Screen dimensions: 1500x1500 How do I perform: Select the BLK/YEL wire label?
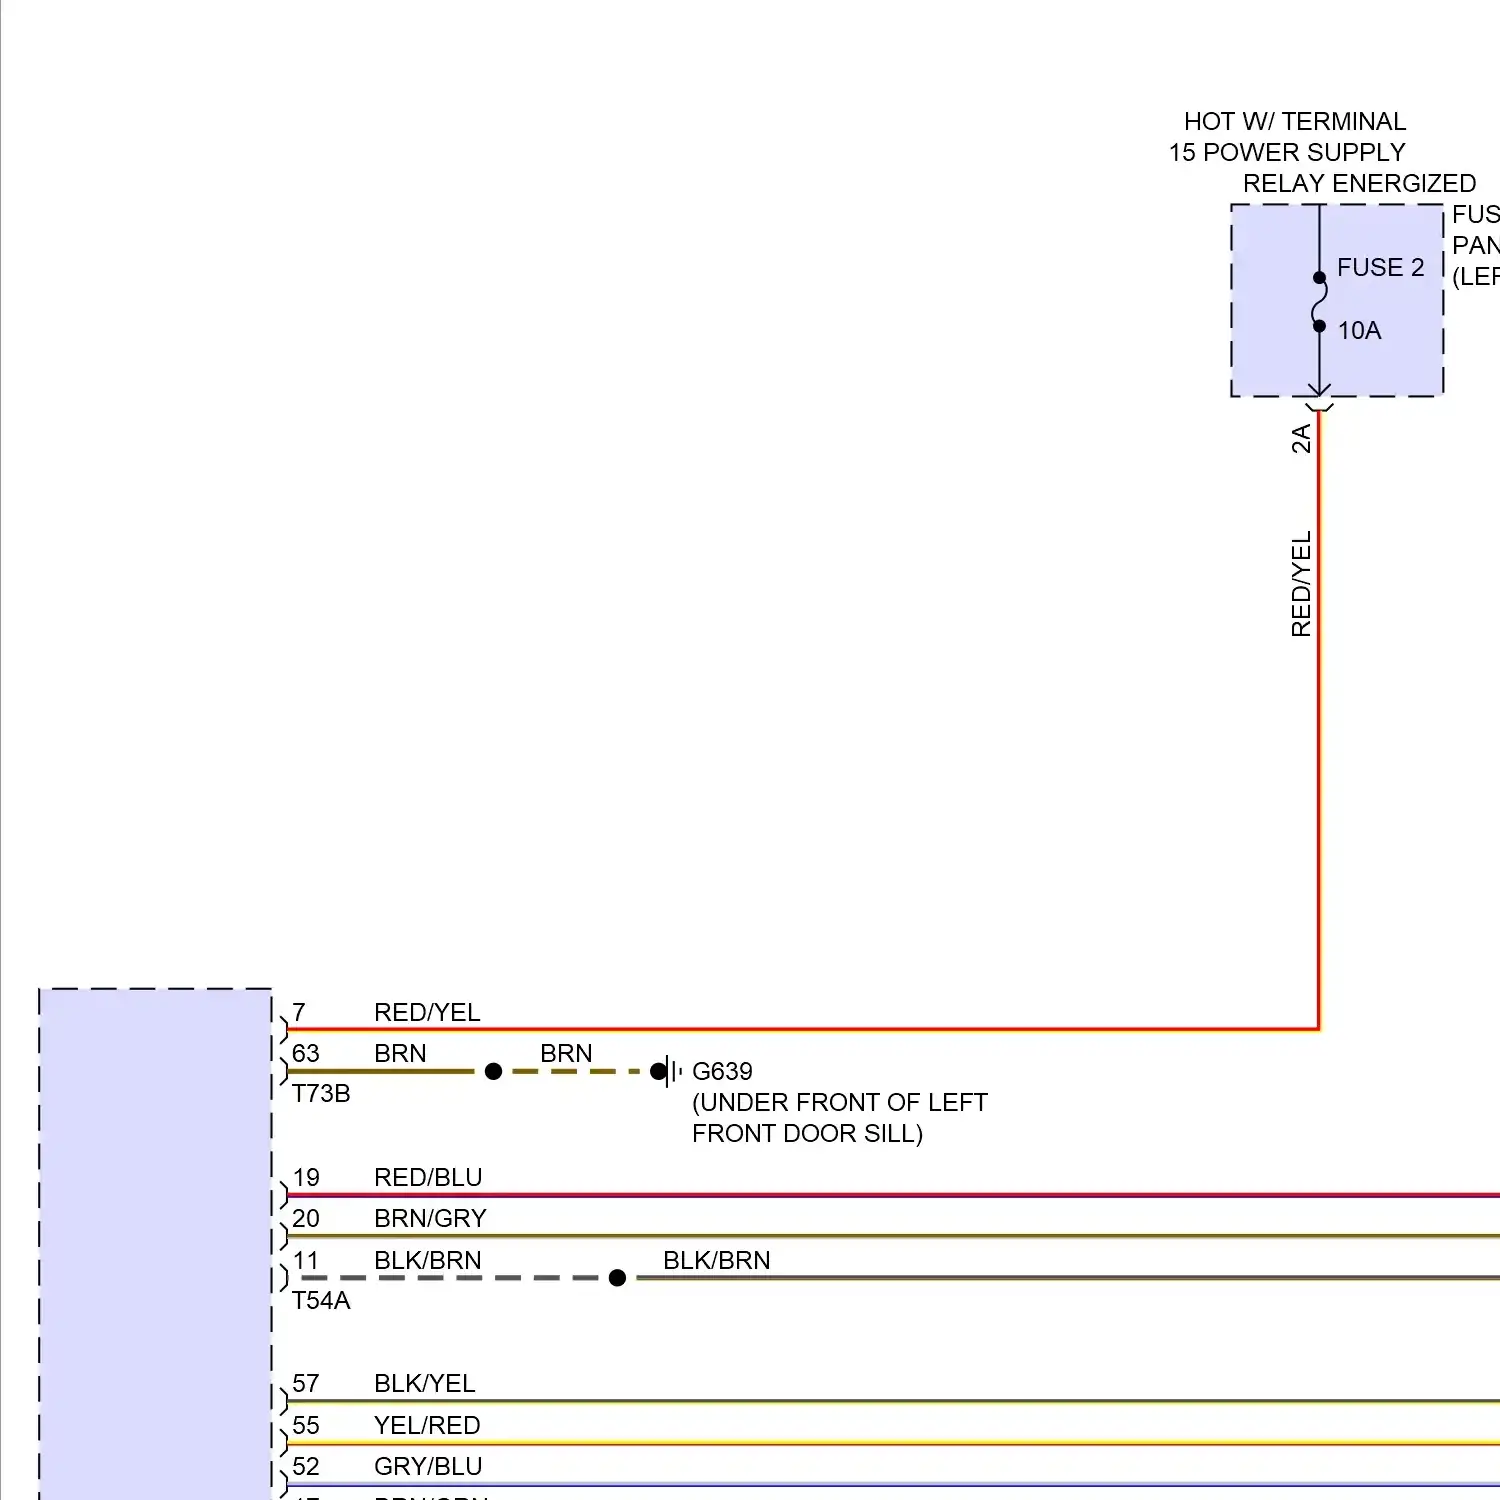click(x=425, y=1384)
